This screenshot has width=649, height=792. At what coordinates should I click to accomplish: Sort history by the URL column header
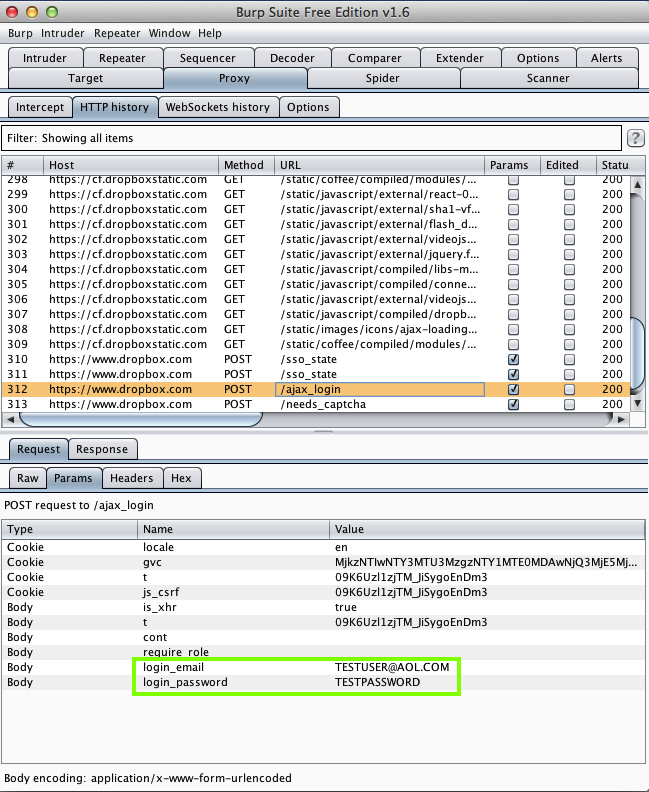(x=379, y=165)
